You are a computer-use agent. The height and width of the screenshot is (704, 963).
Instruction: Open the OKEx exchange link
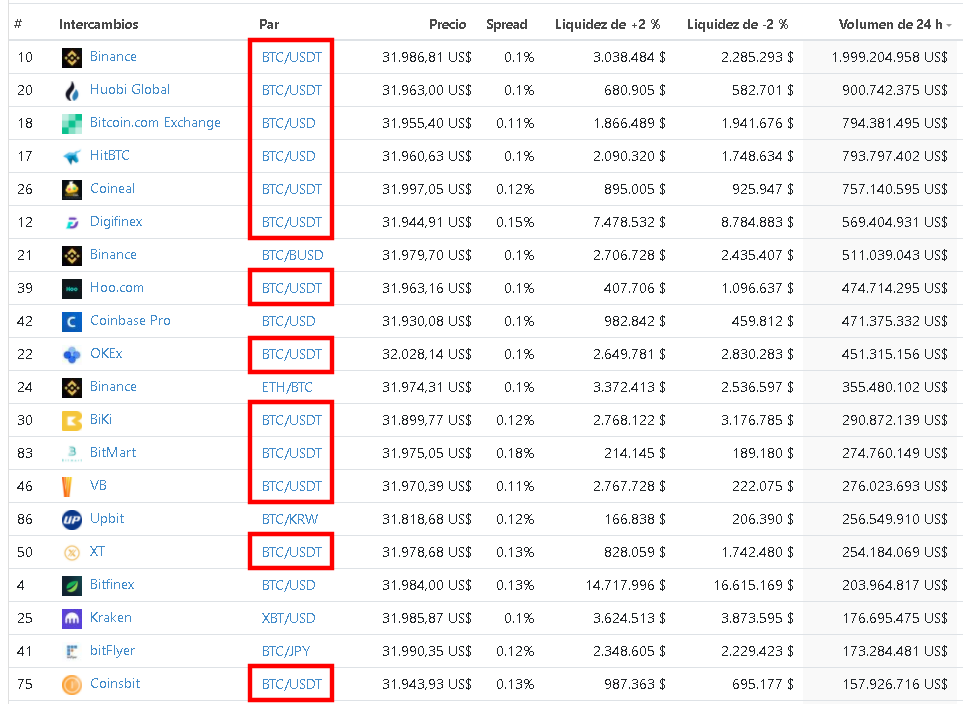106,353
